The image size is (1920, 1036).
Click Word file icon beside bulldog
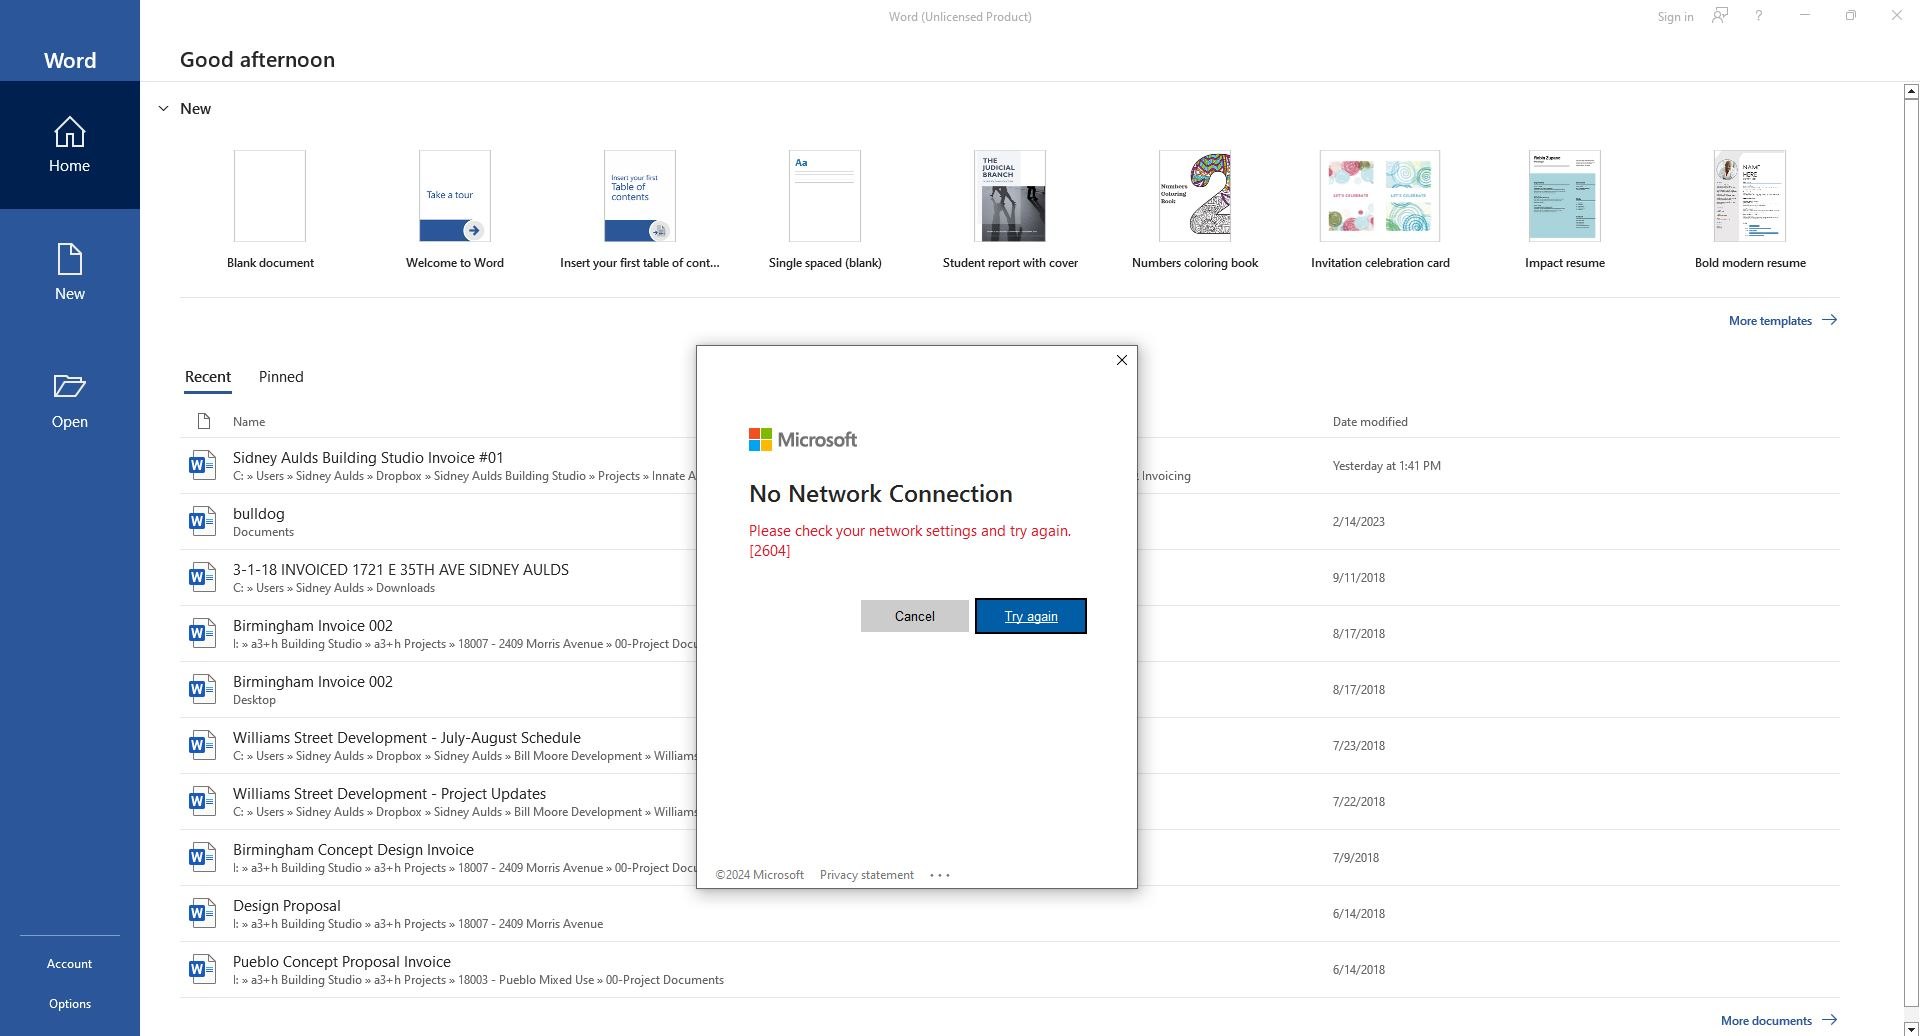point(202,521)
